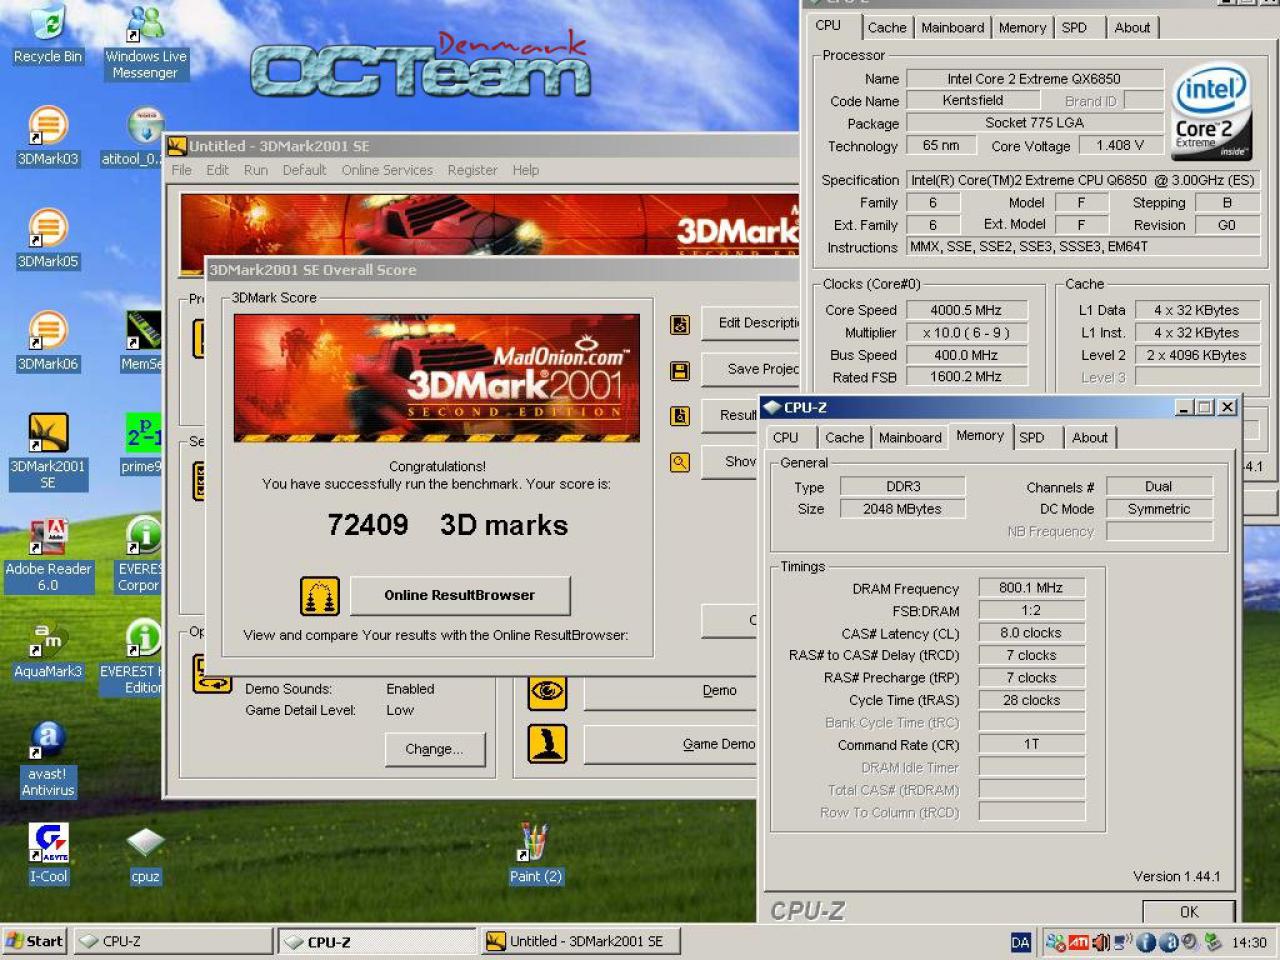
Task: Open the EVEREST Corporate desktop shortcut
Action: coord(140,556)
